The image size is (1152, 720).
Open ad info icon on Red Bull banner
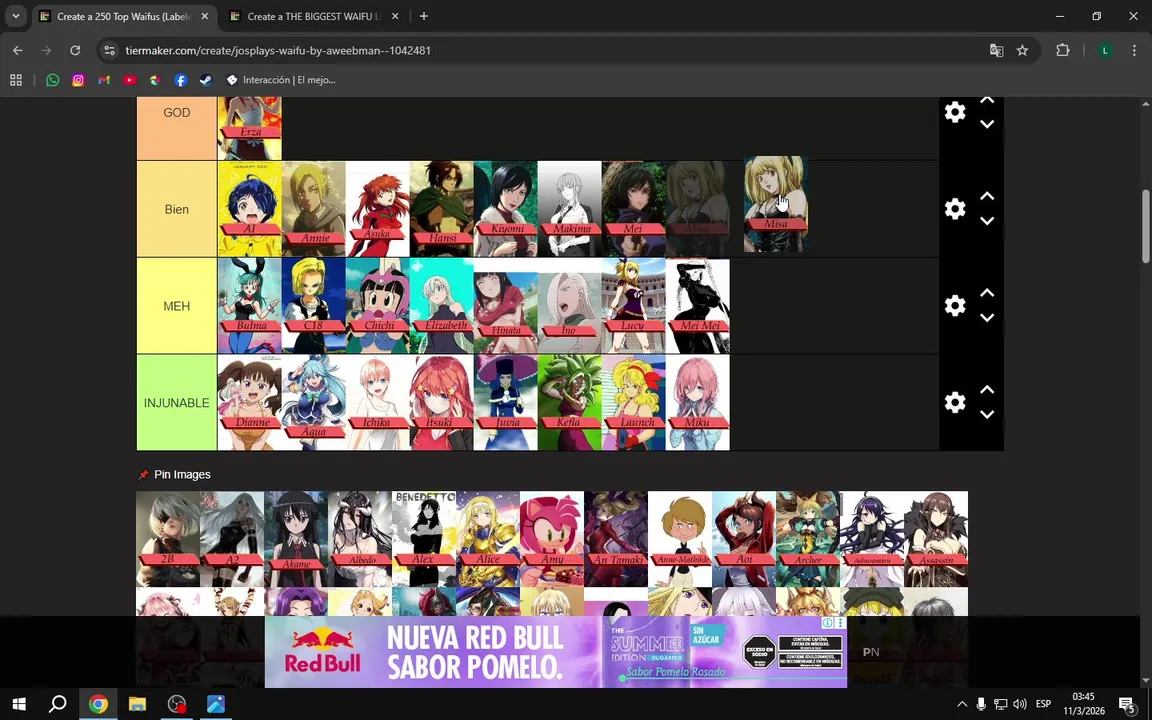[827, 622]
